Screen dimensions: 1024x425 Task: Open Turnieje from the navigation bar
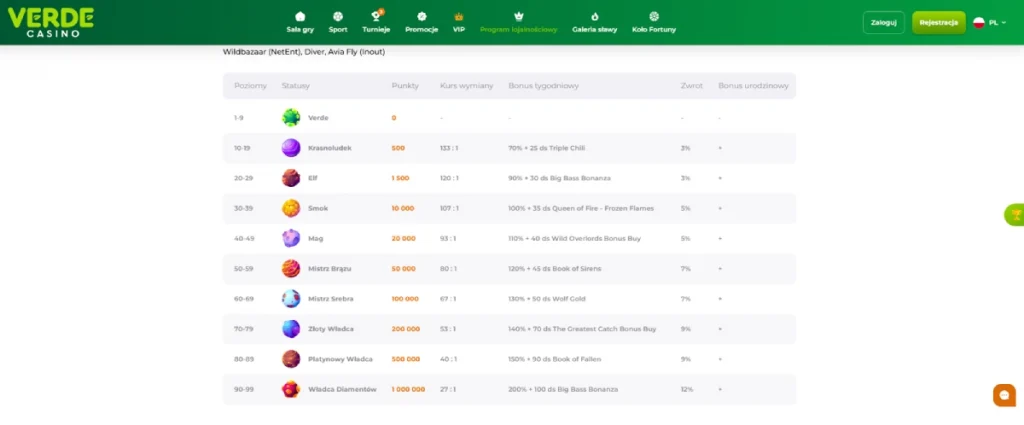click(376, 23)
